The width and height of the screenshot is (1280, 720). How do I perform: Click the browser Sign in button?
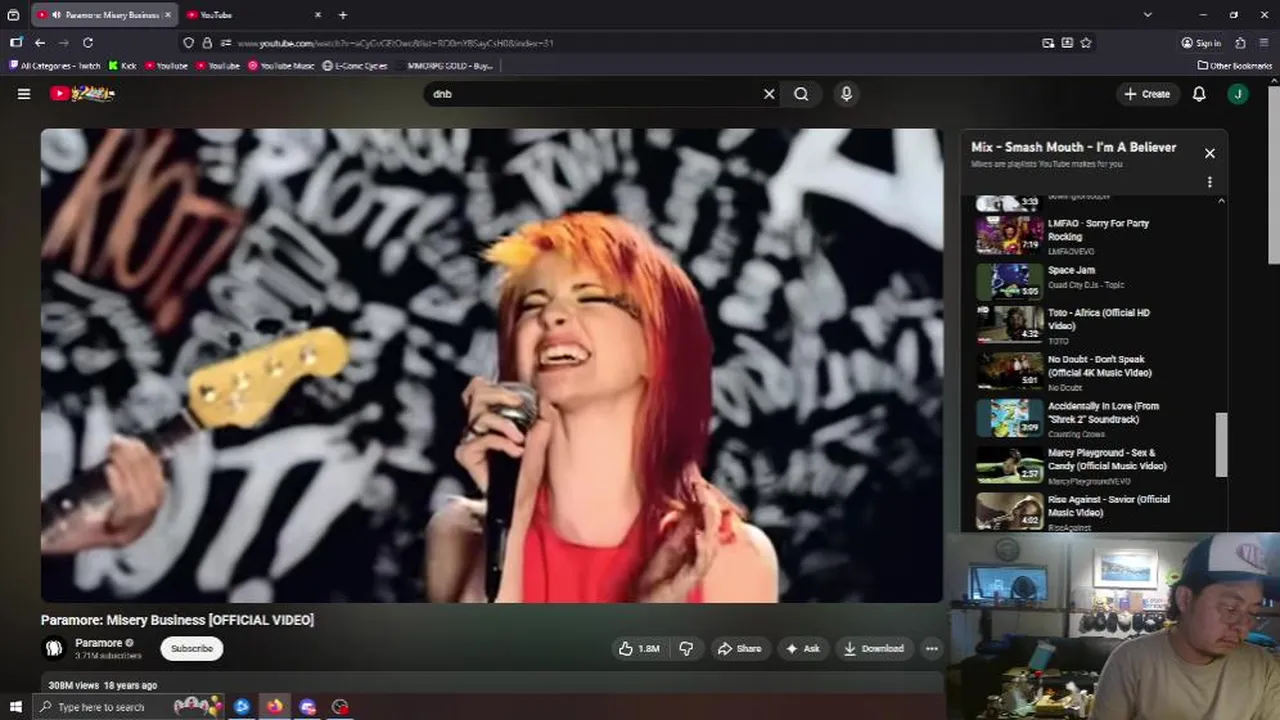[1201, 43]
